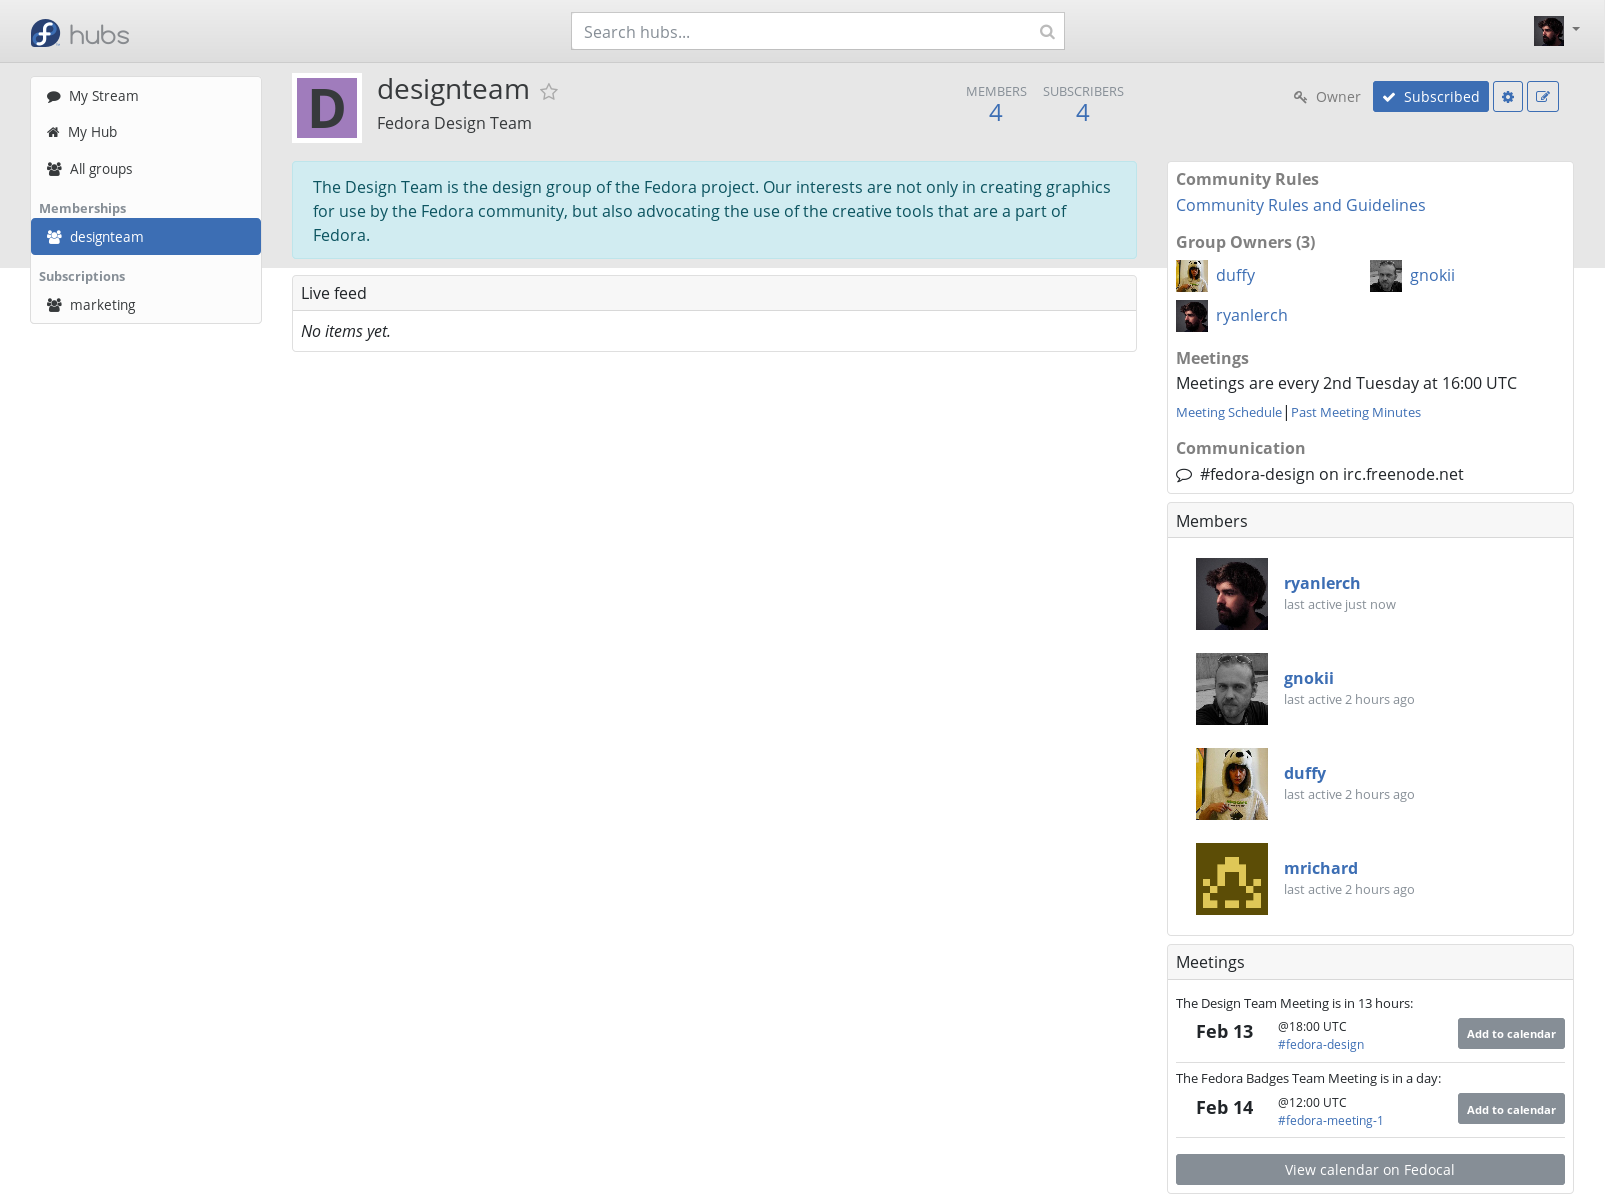Open the #fedora-design channel link
The width and height of the screenshot is (1605, 1202).
[x=1321, y=1045]
